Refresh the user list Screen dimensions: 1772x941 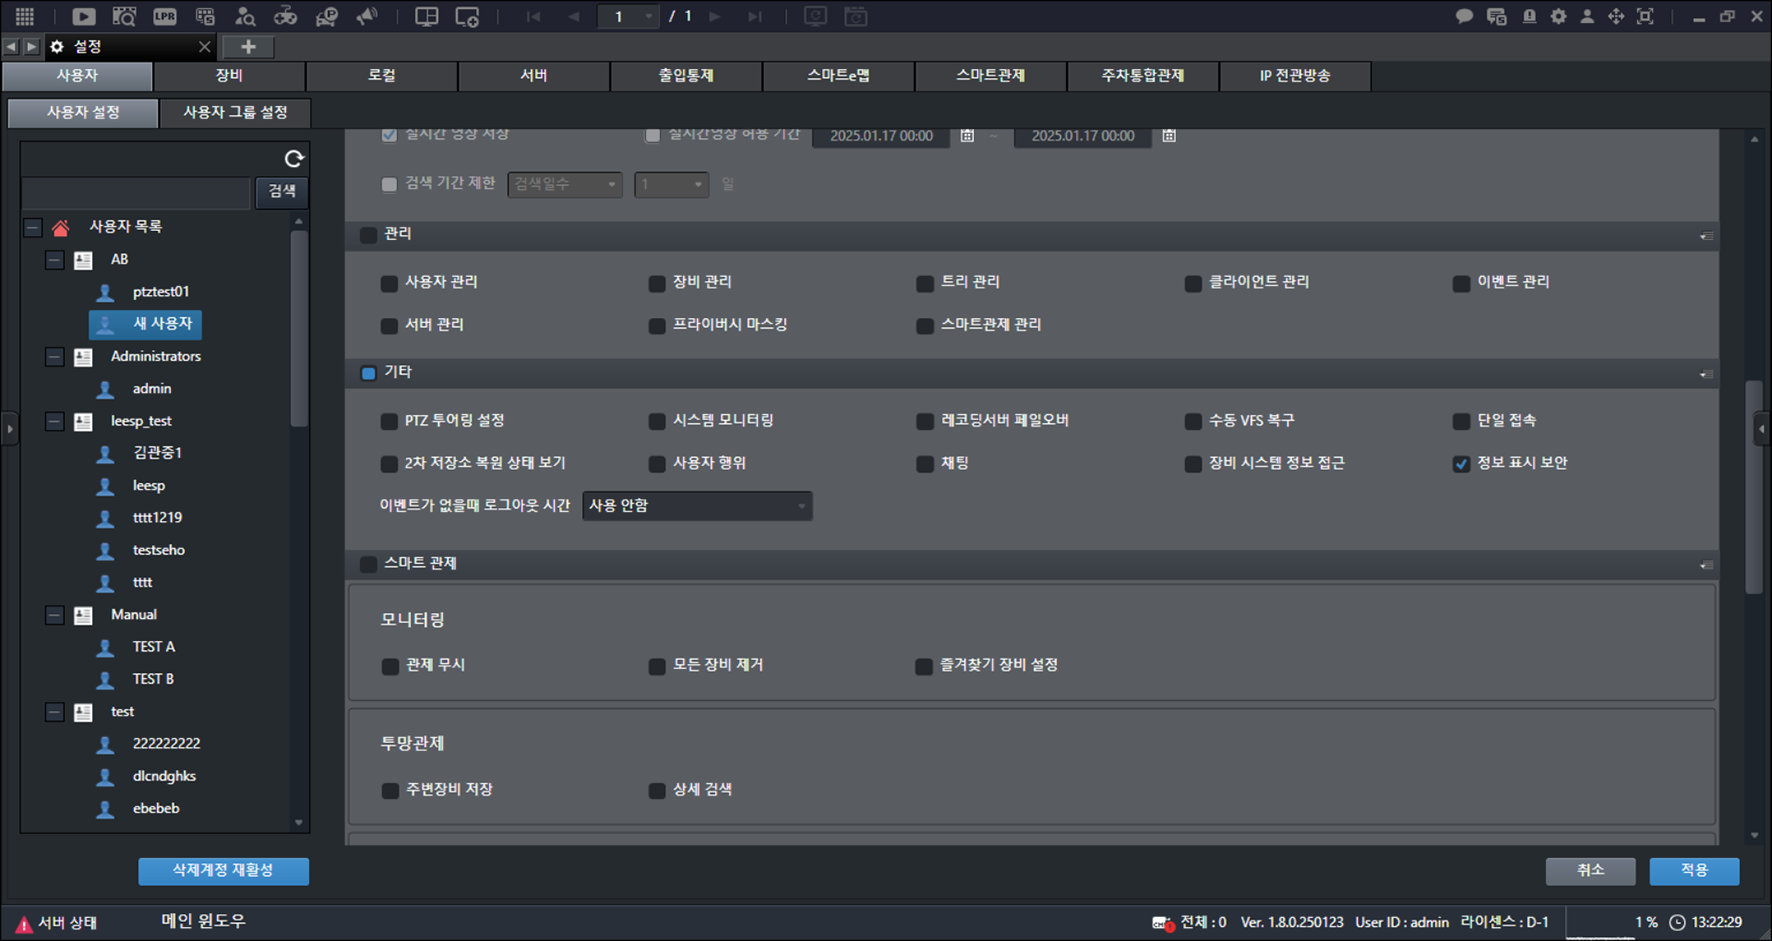pyautogui.click(x=294, y=158)
